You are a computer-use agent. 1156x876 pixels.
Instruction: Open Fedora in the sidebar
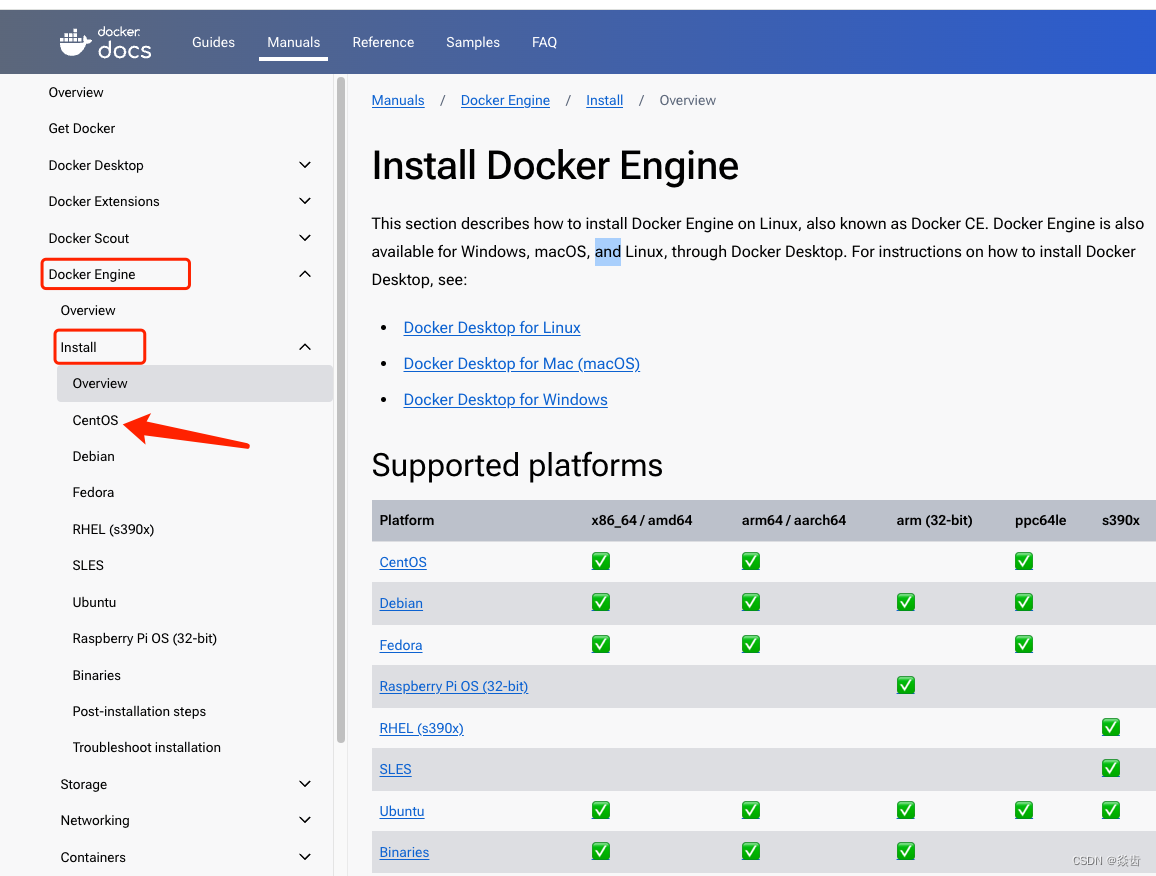(93, 493)
